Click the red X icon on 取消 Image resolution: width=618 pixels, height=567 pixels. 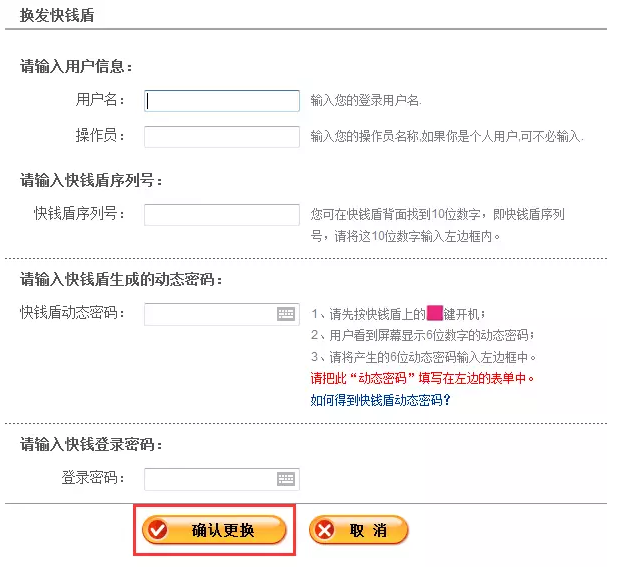pos(325,530)
